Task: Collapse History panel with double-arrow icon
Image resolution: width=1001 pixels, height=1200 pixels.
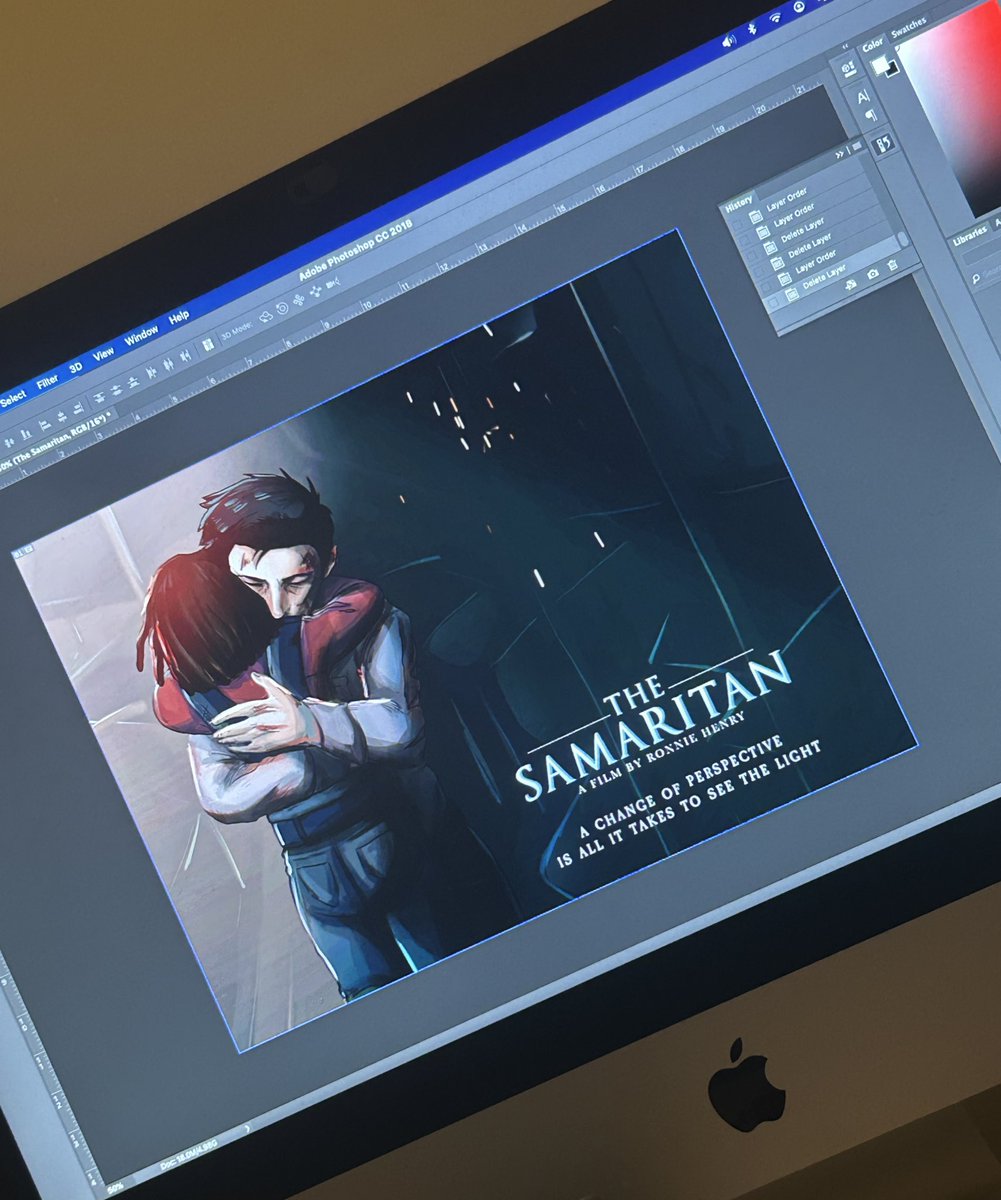Action: [839, 155]
